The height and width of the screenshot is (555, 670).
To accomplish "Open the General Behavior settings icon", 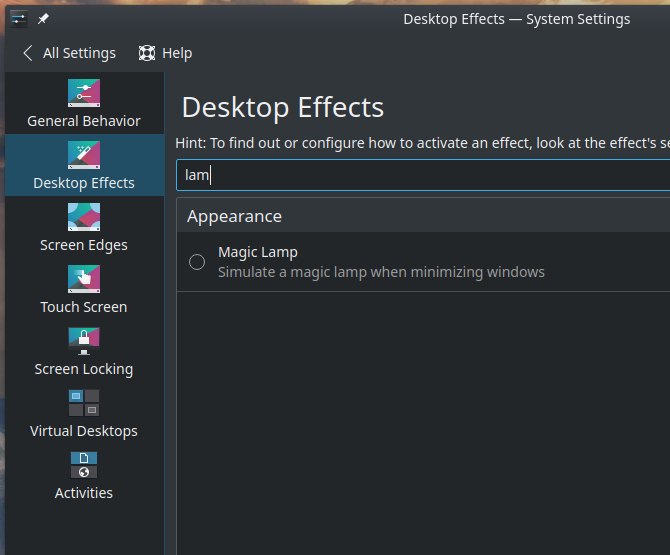I will [84, 93].
